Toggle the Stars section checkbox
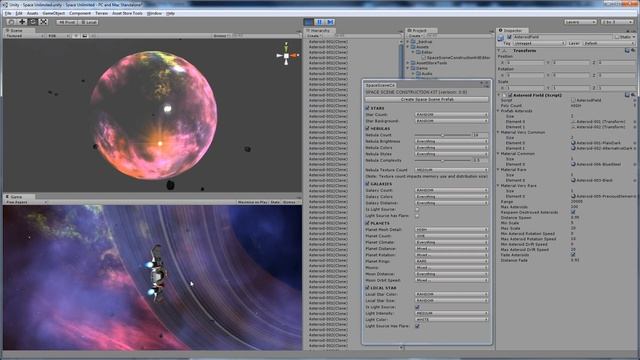This screenshot has width=640, height=360. pyautogui.click(x=367, y=108)
